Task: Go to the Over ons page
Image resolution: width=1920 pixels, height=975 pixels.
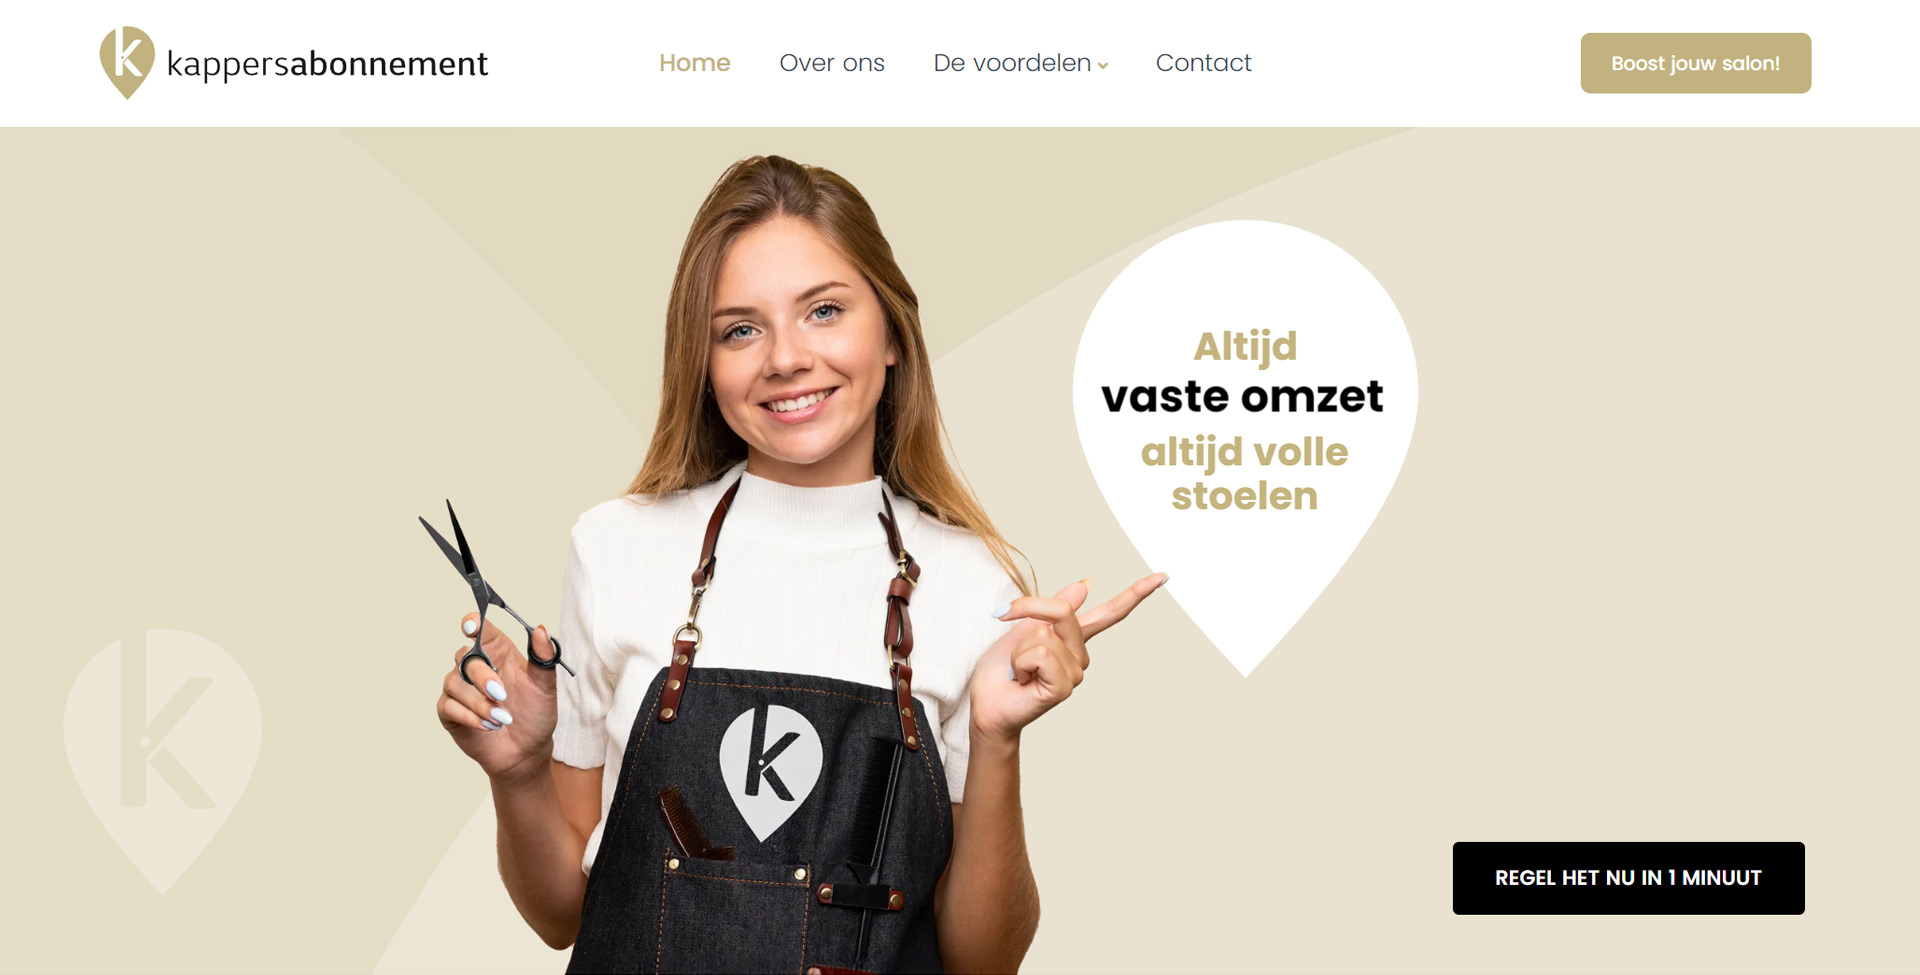Action: pos(831,63)
